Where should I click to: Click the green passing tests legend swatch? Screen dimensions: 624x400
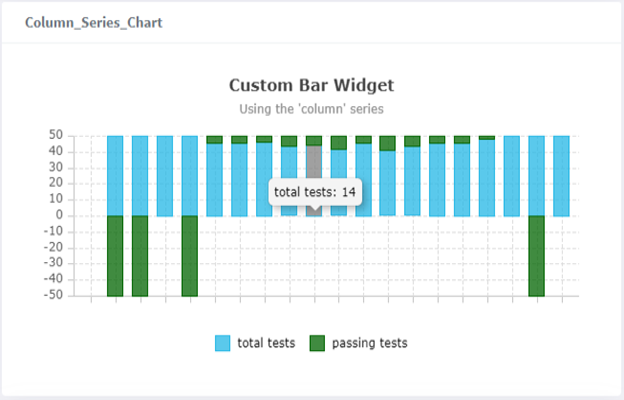pos(317,343)
